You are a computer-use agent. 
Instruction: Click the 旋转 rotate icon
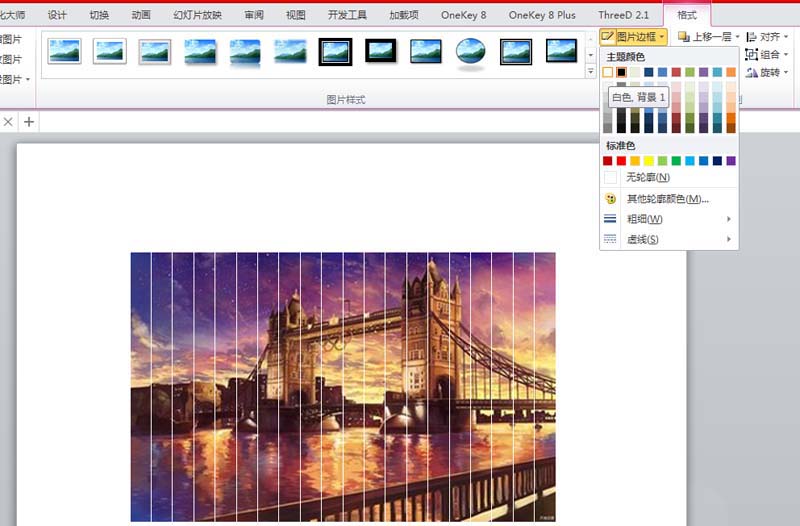coord(752,72)
